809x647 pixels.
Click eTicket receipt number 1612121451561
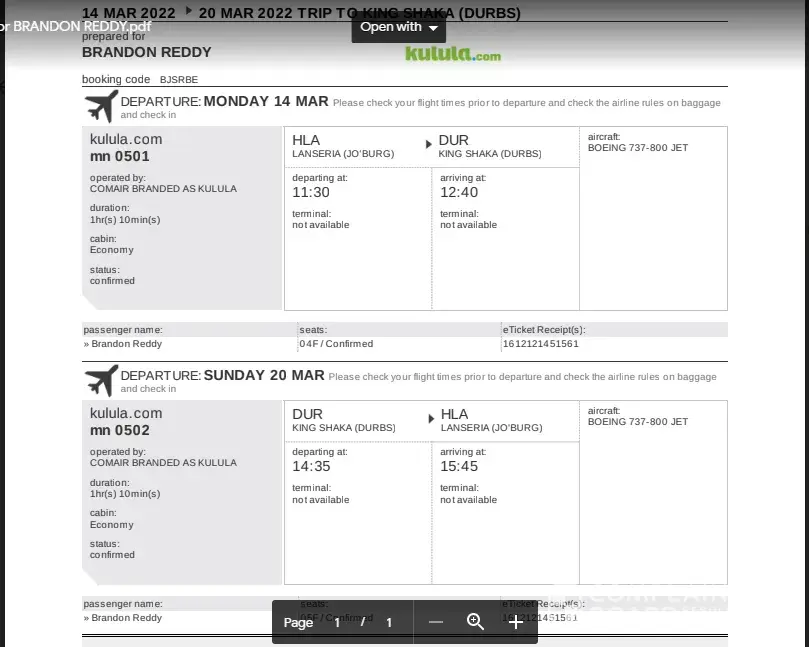[x=540, y=344]
